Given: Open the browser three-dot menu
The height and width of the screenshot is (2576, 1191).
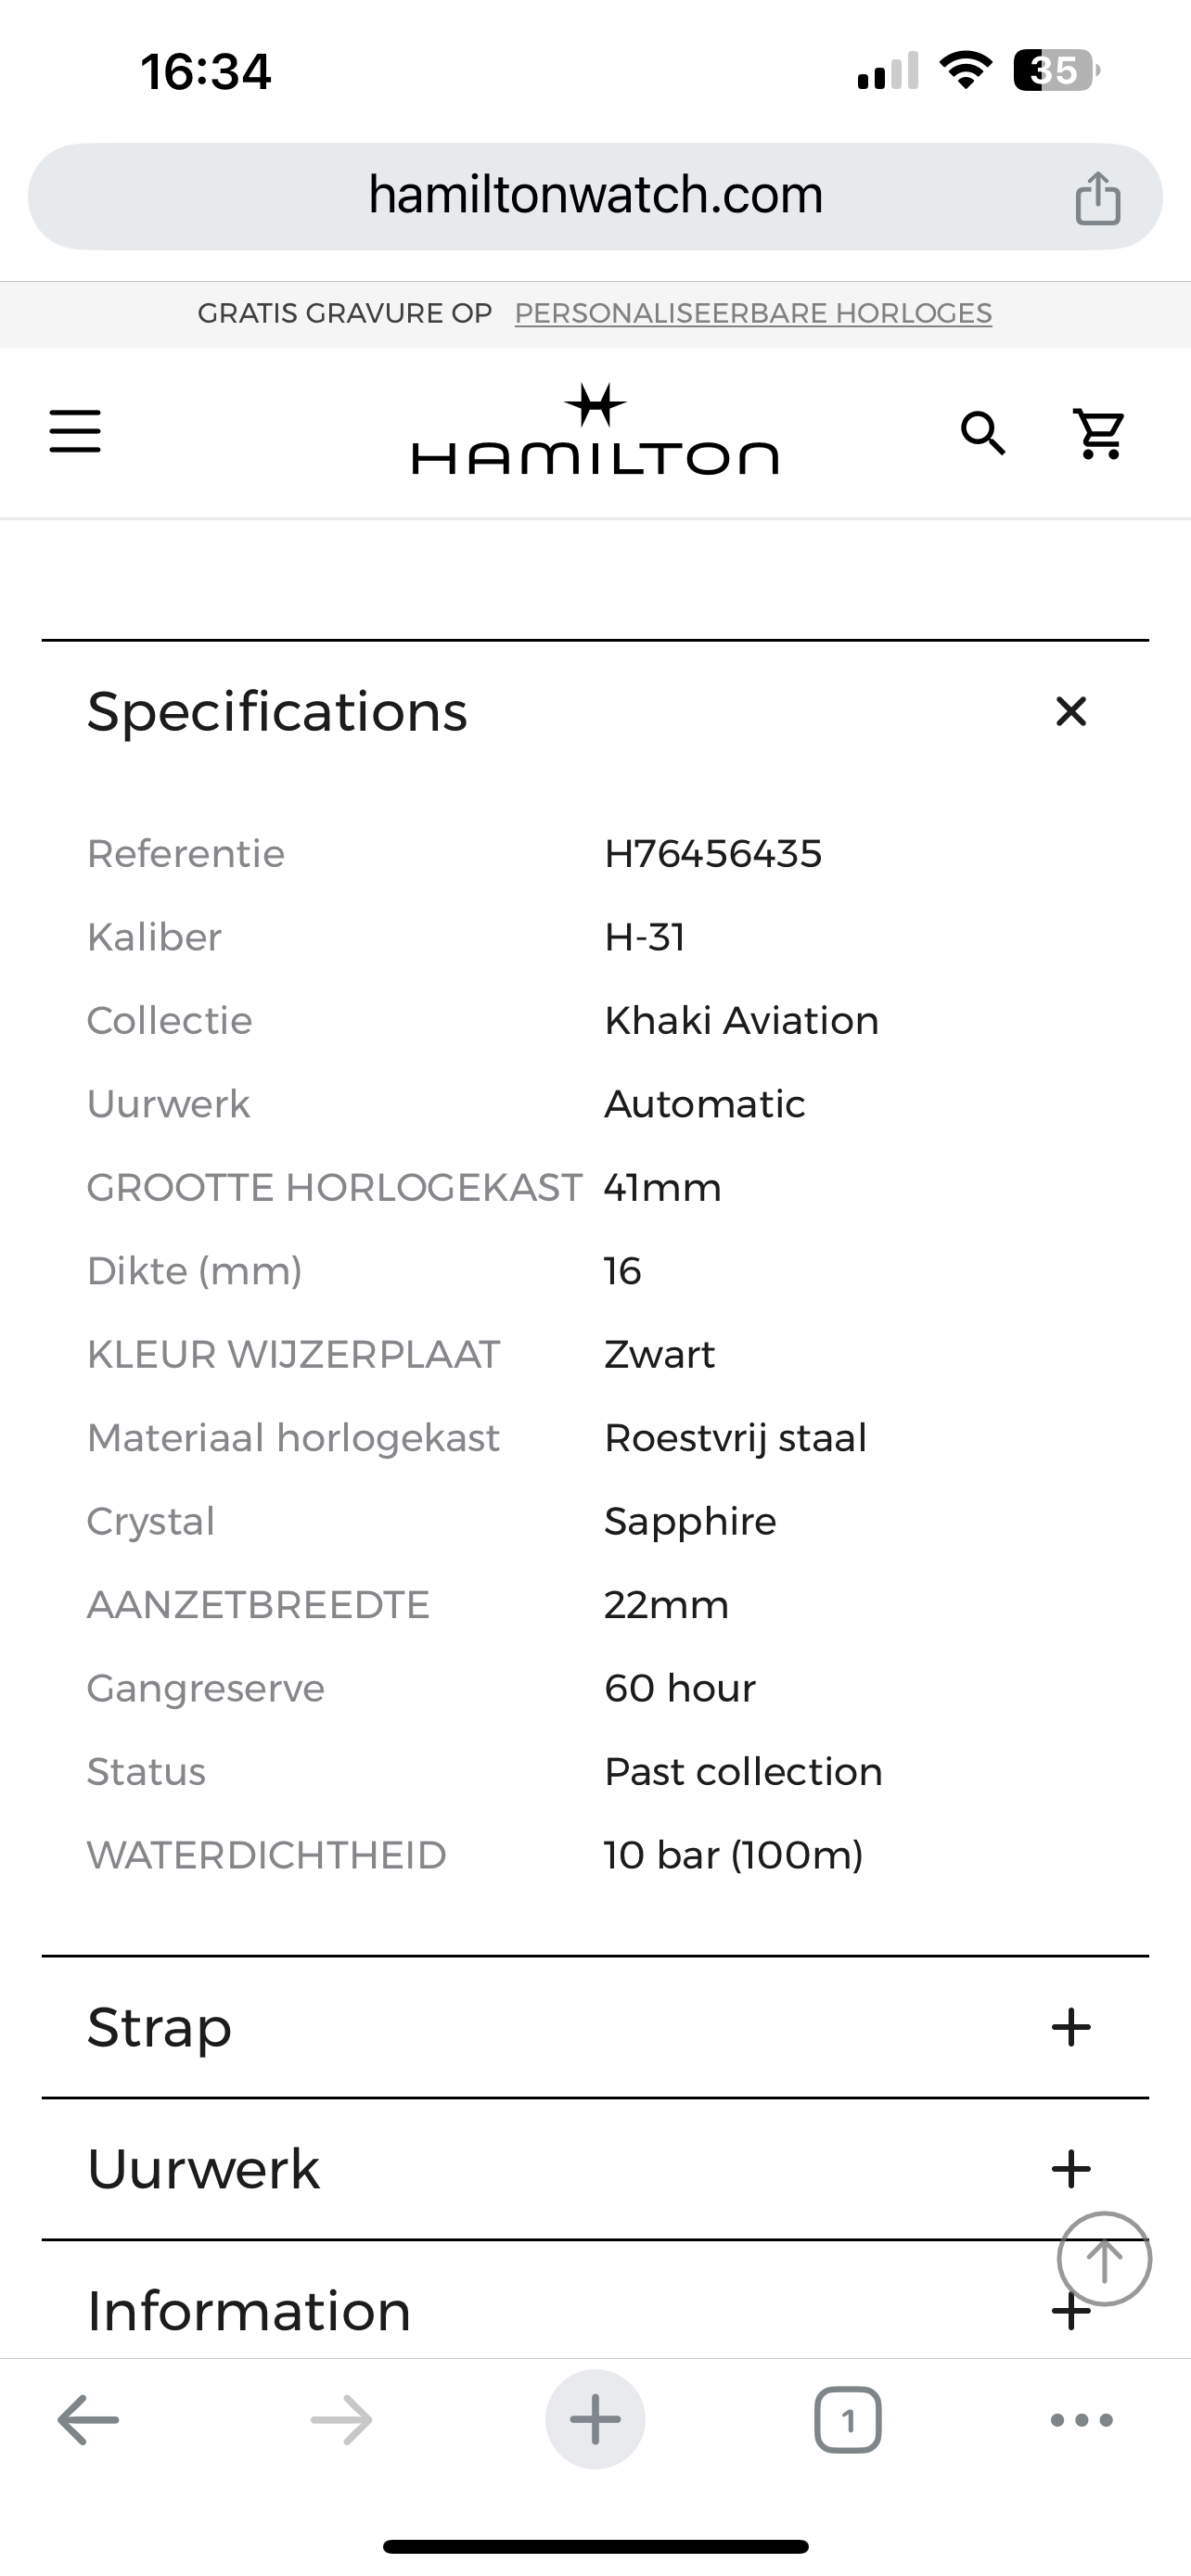Looking at the screenshot, I should pos(1082,2420).
